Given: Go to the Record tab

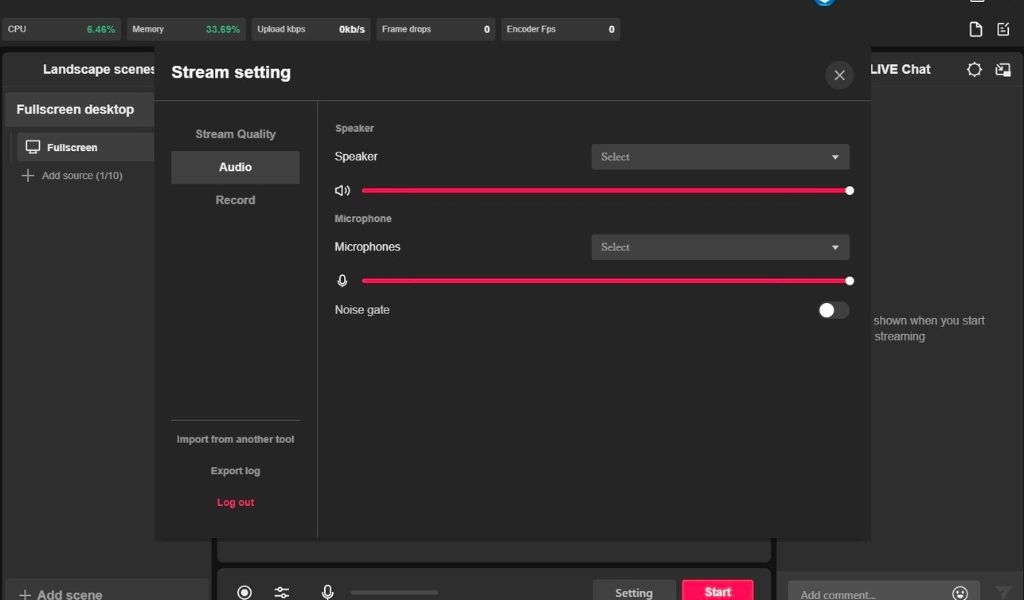Looking at the screenshot, I should coord(235,200).
